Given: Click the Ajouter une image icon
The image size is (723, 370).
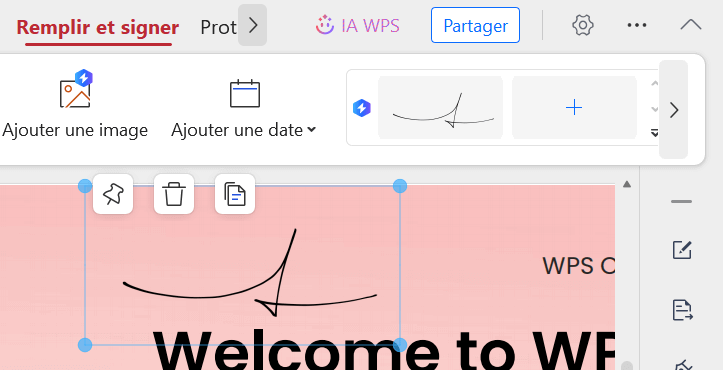Looking at the screenshot, I should tap(77, 90).
